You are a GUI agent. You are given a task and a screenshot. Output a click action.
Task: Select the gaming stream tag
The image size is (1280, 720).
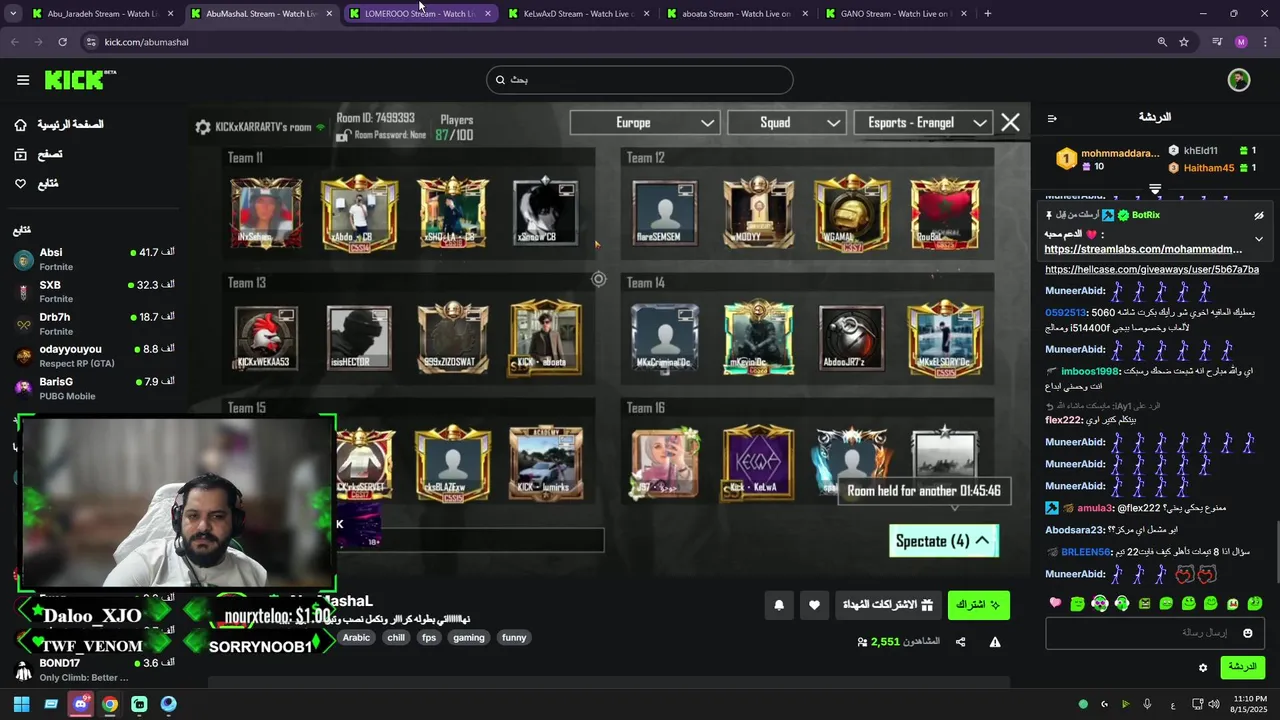[x=468, y=637]
